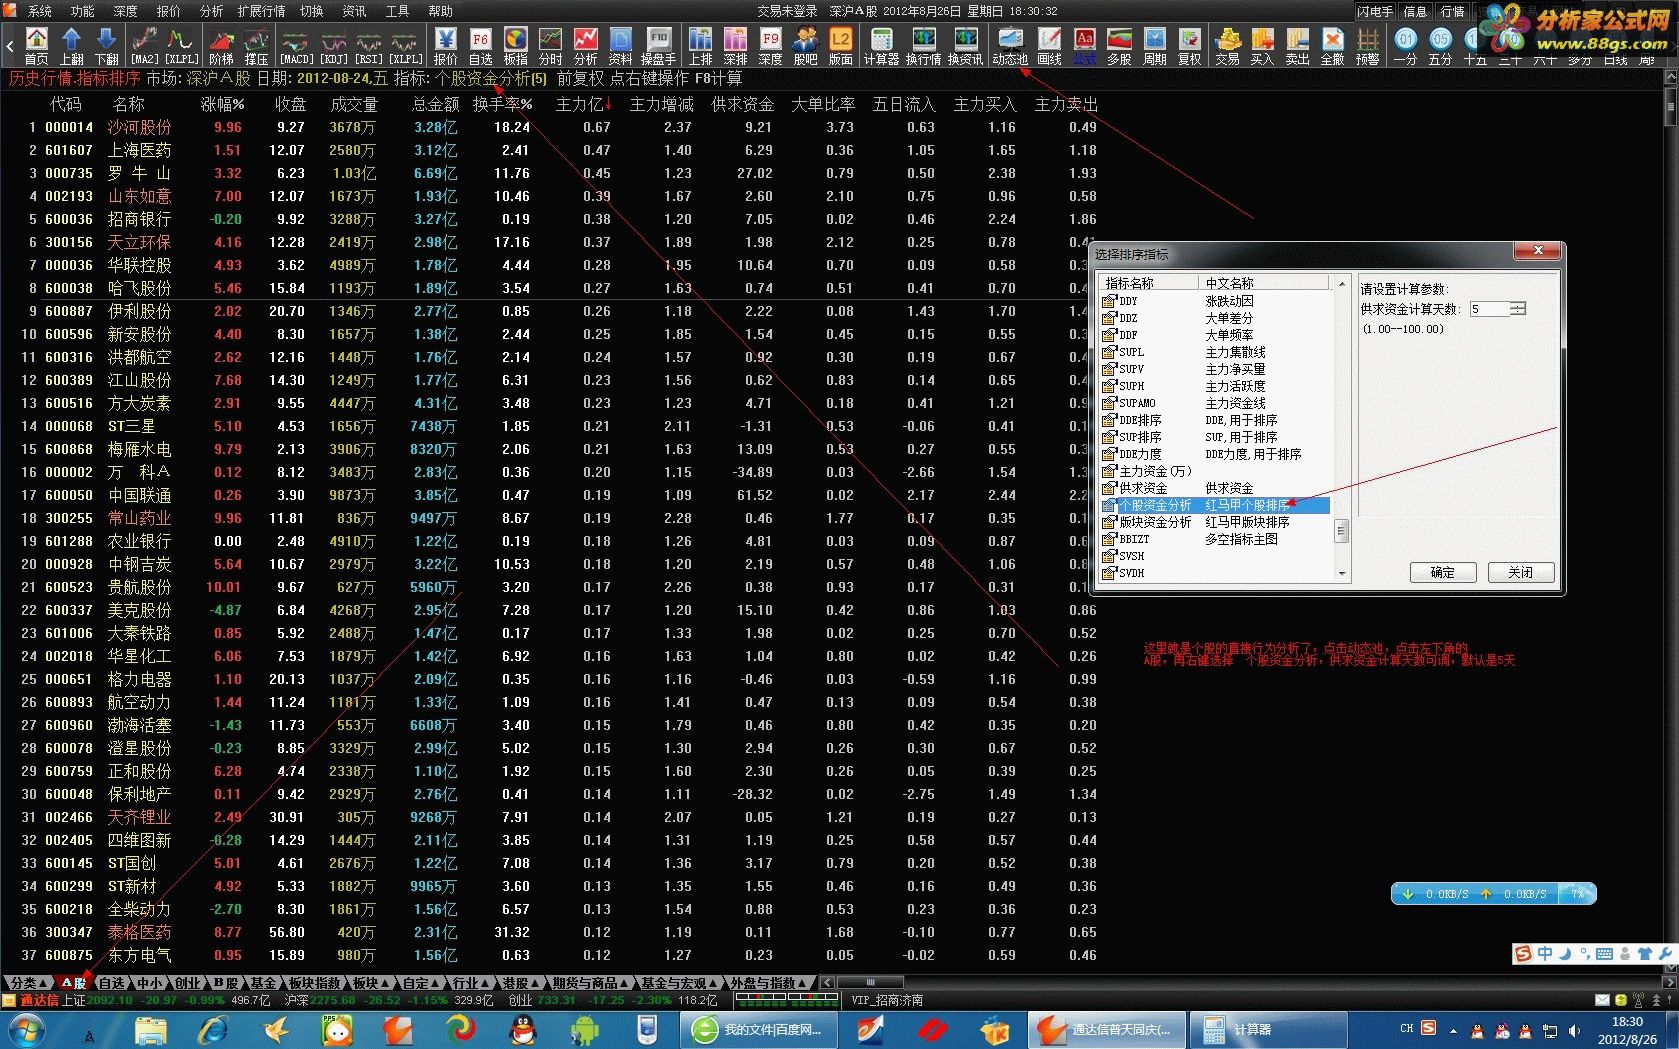
Task: Select the 供求资金 indicator row
Action: tap(1215, 488)
